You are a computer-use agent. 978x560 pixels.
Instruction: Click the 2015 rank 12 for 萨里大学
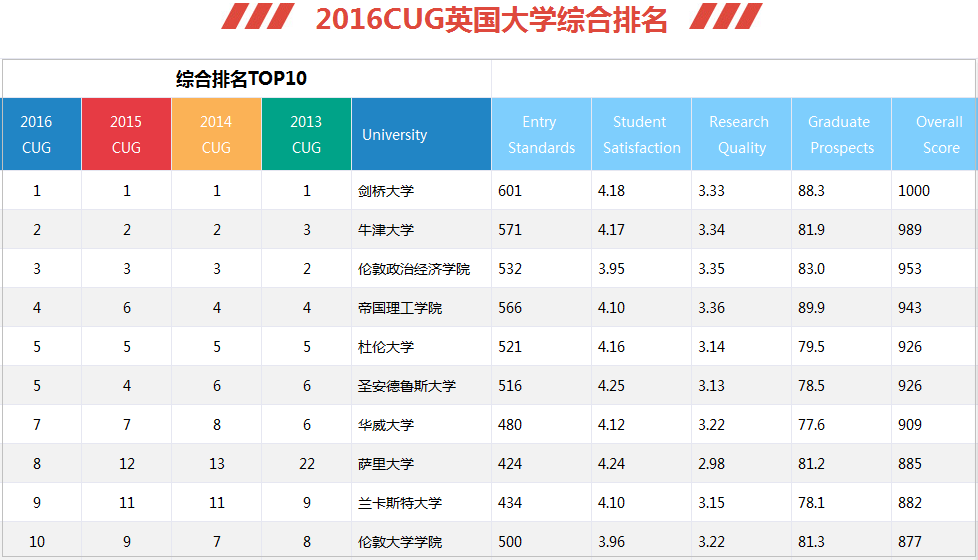coord(127,463)
